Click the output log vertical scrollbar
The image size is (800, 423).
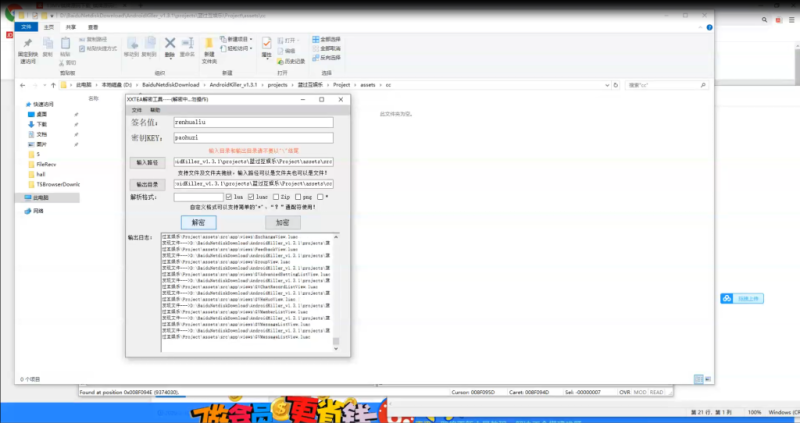[x=335, y=290]
